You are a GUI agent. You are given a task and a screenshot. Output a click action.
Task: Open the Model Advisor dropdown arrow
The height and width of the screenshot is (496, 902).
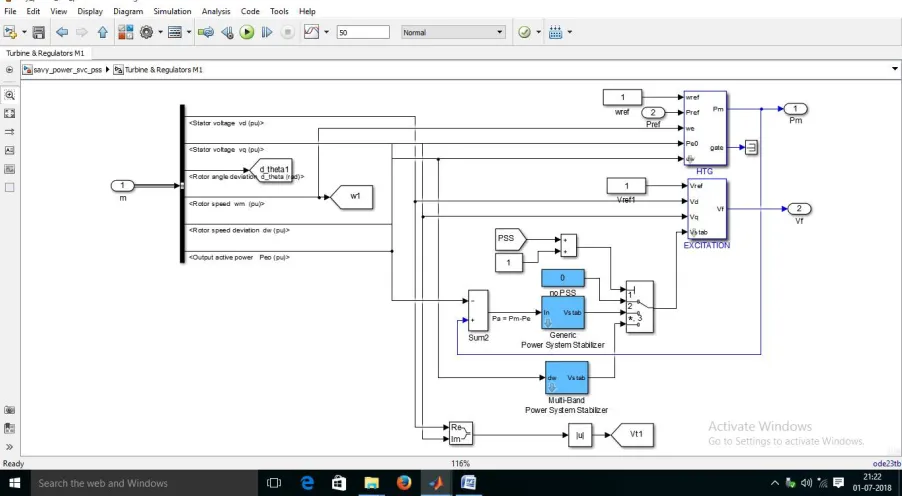pos(538,32)
